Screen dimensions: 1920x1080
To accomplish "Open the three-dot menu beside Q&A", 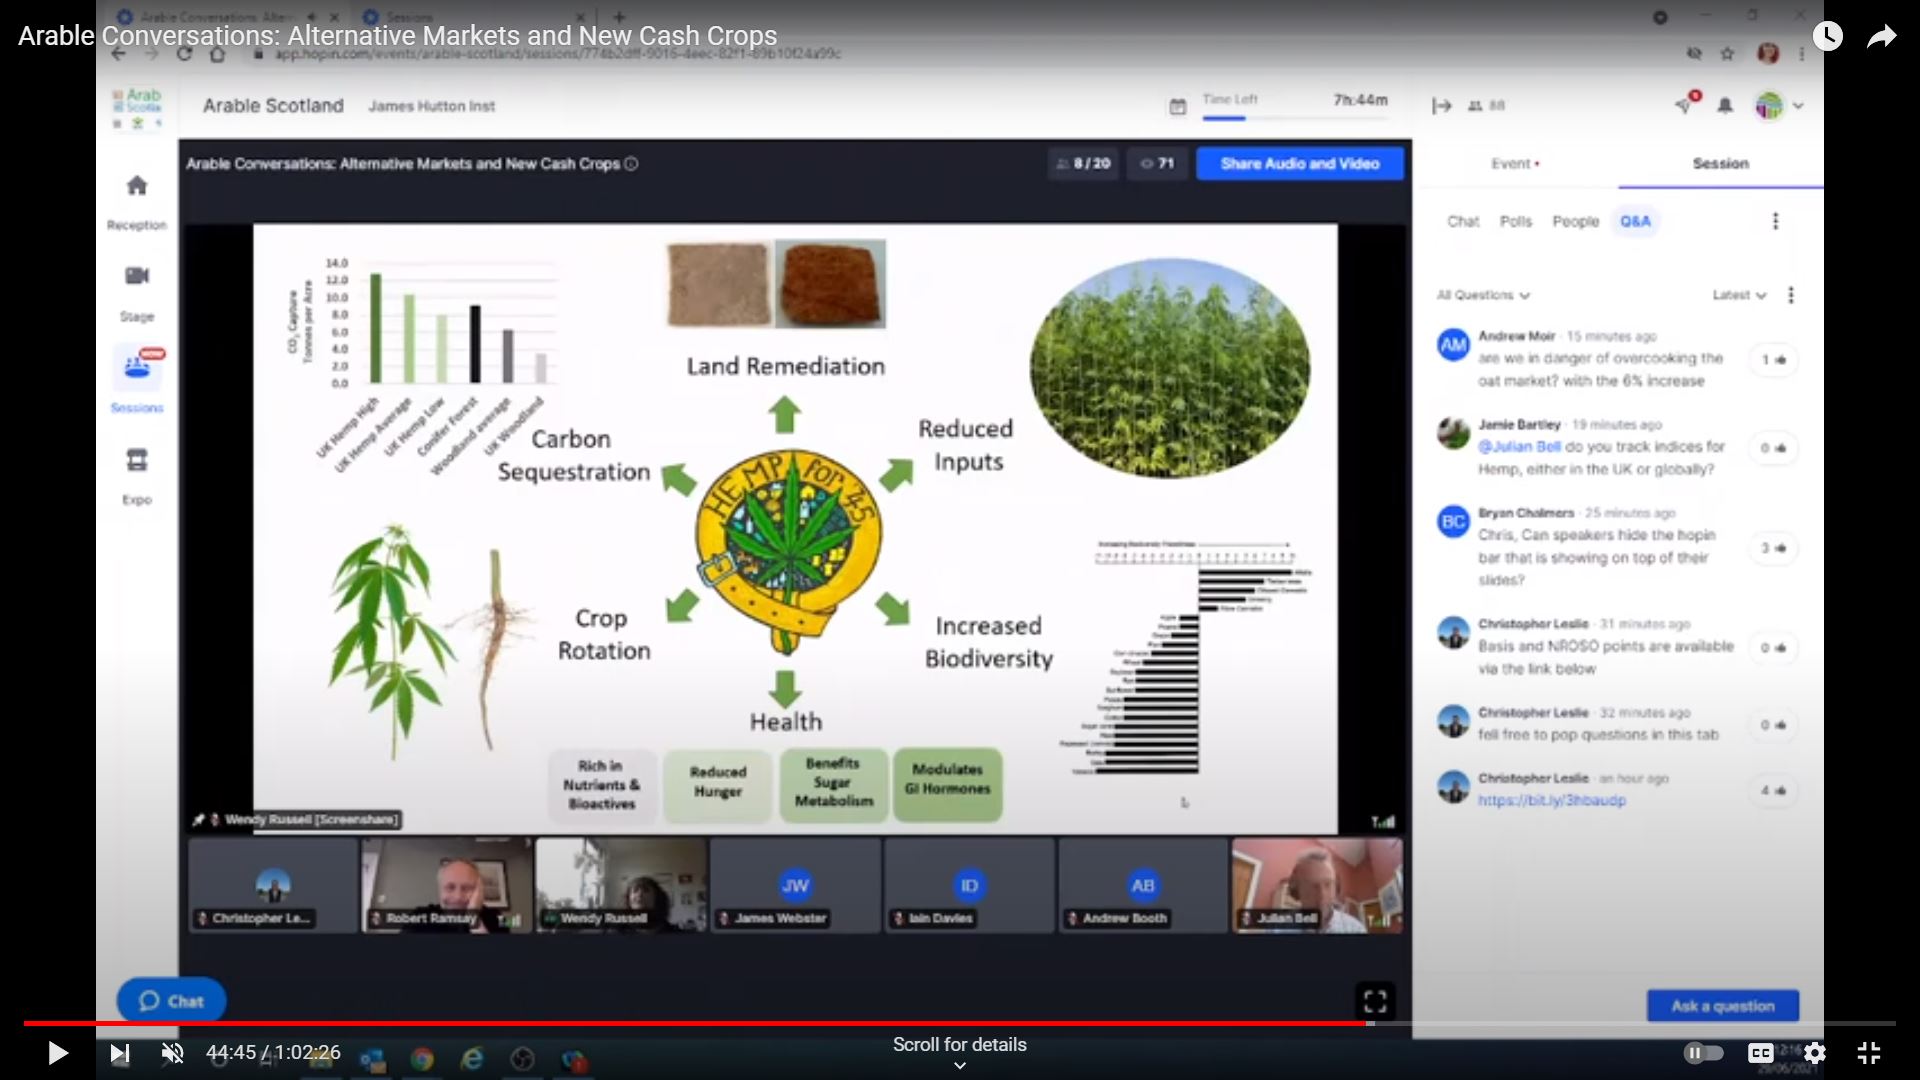I will pyautogui.click(x=1775, y=221).
